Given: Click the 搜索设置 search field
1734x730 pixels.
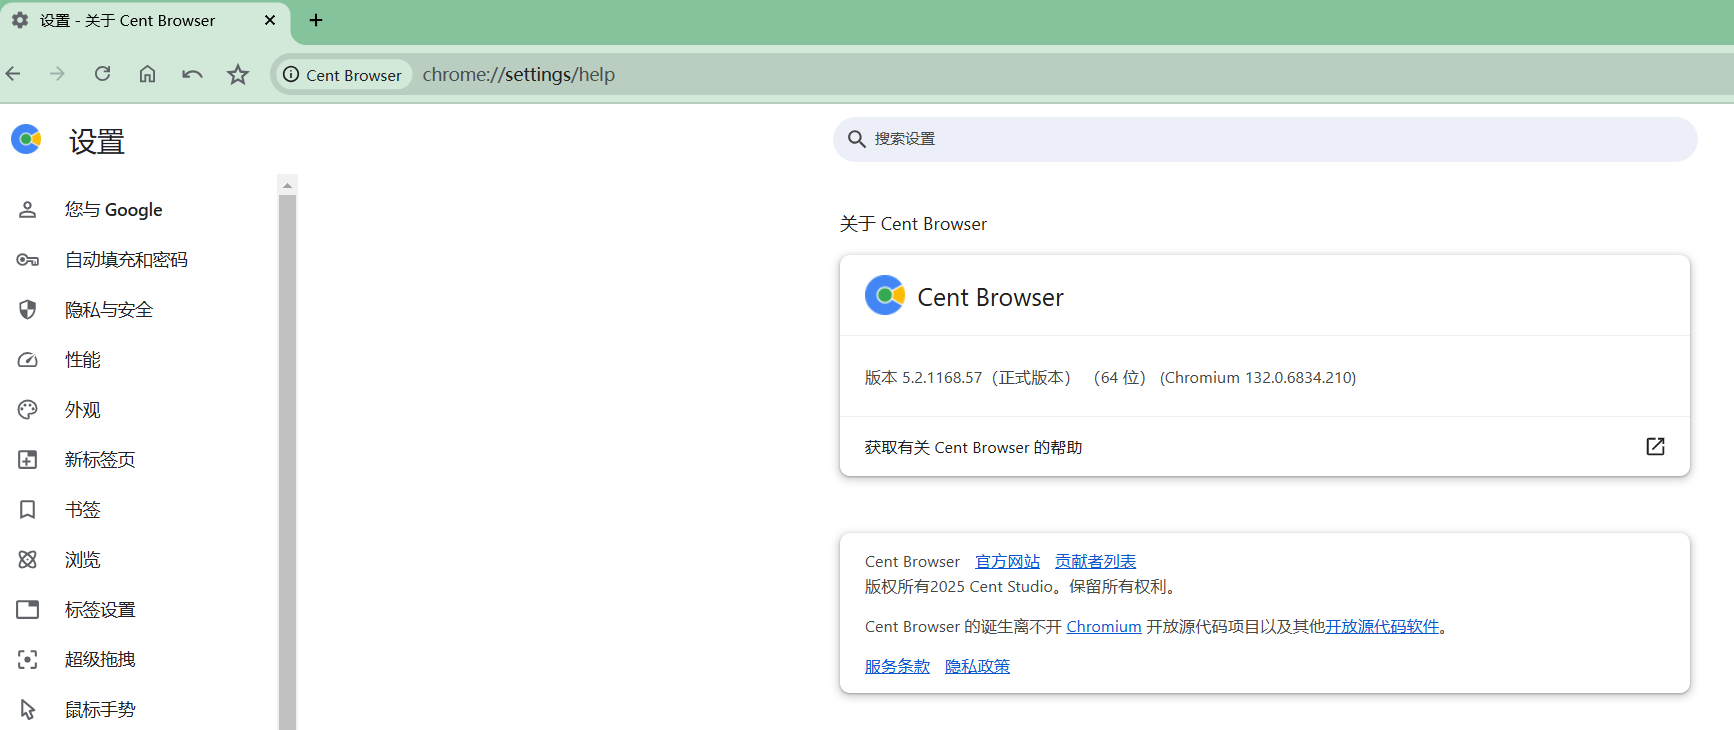Looking at the screenshot, I should coord(1265,139).
